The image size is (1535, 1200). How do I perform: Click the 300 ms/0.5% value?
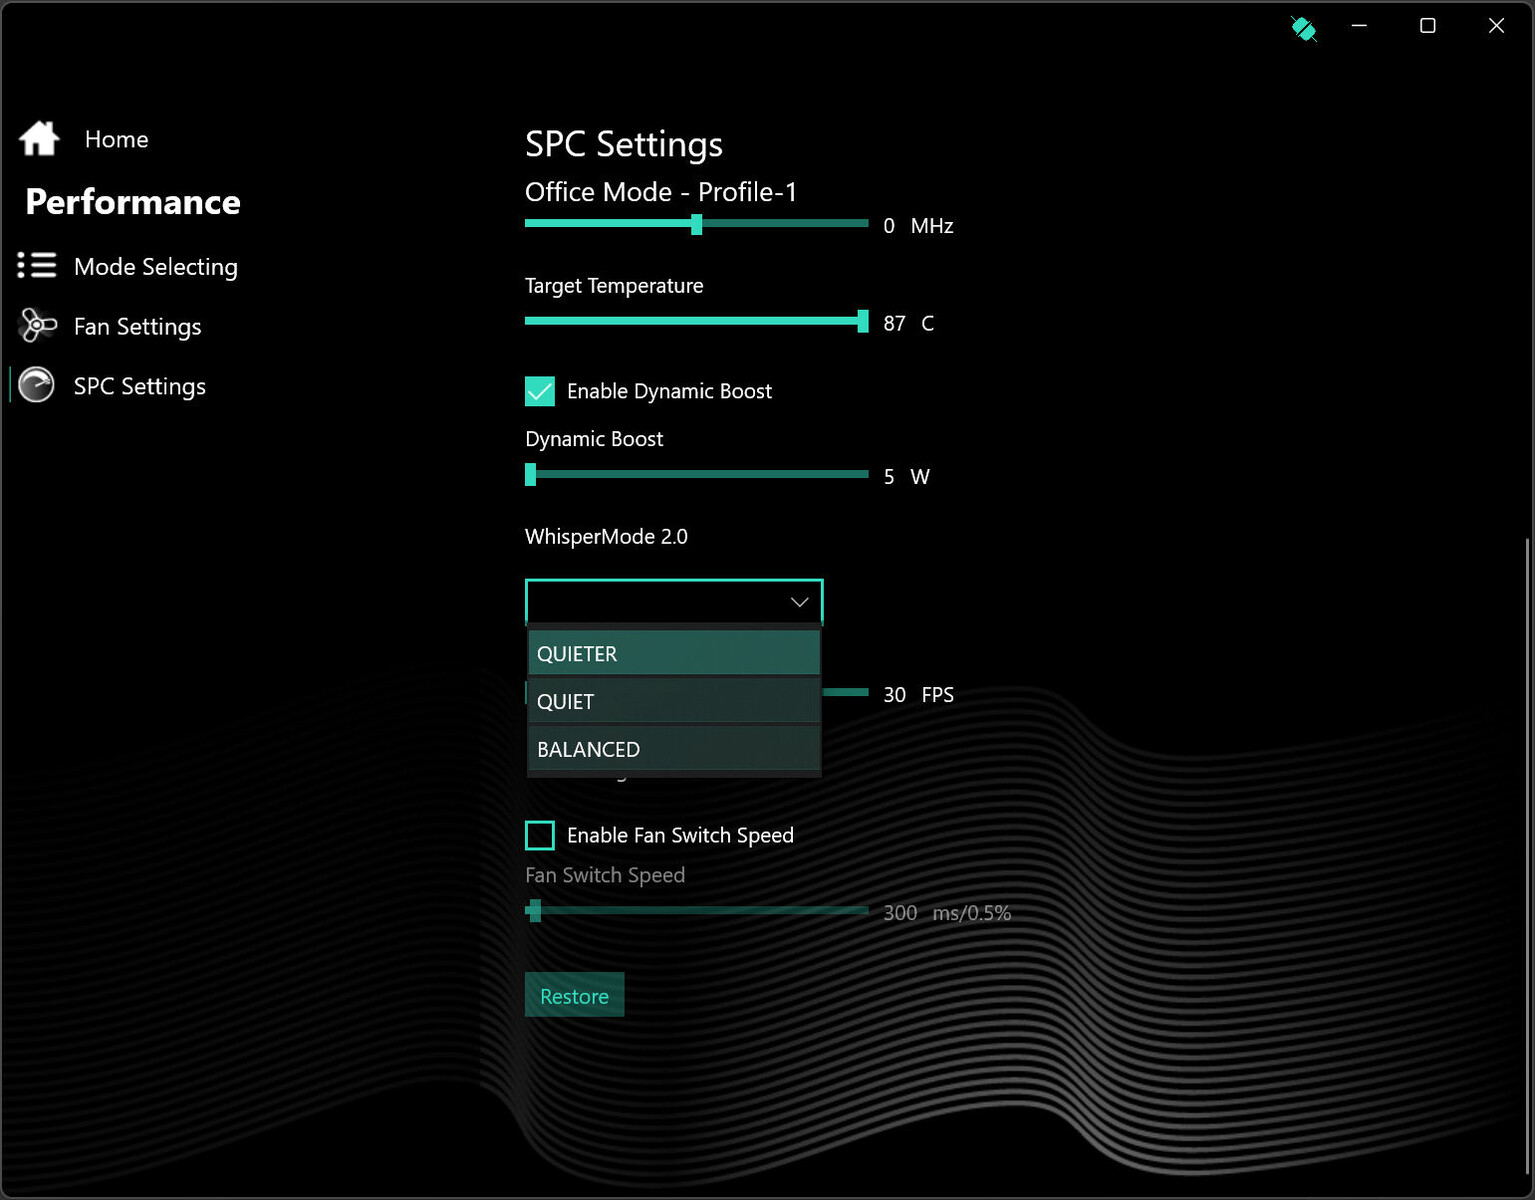pyautogui.click(x=947, y=913)
